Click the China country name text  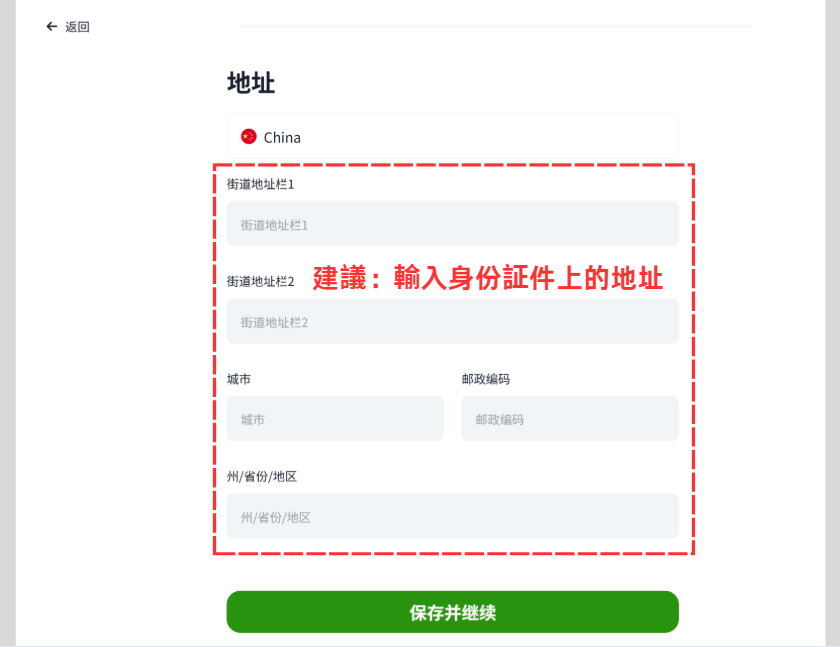point(282,138)
